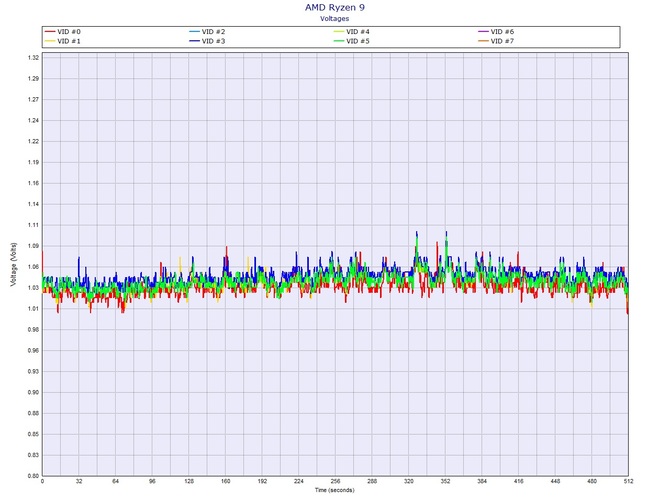The width and height of the screenshot is (670, 502).
Task: Click the AMD Ryzen 9 chart title
Action: coord(335,7)
